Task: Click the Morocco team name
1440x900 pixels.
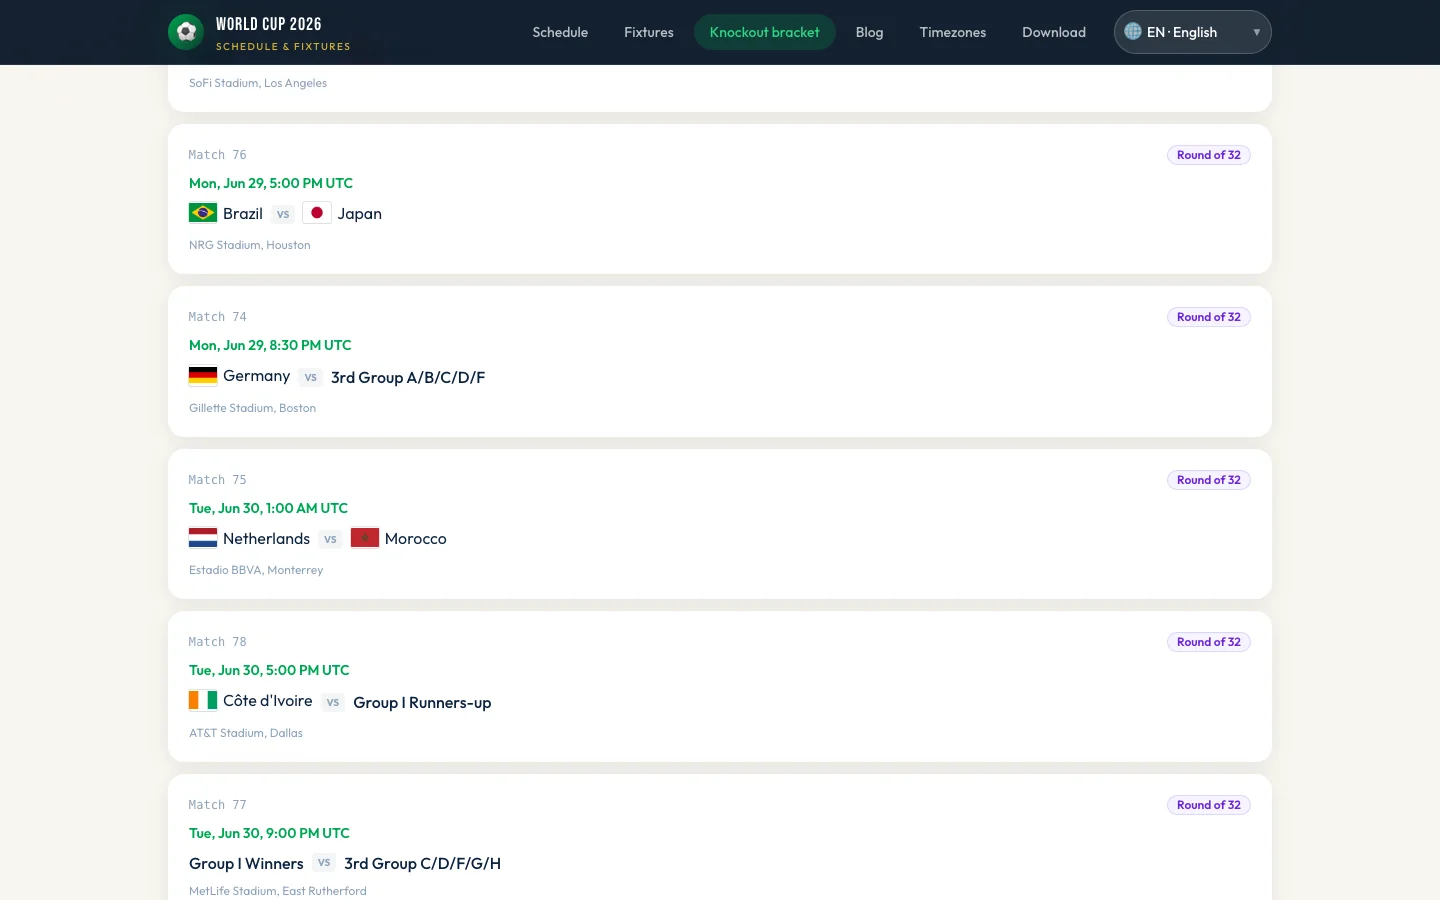Action: (x=416, y=539)
